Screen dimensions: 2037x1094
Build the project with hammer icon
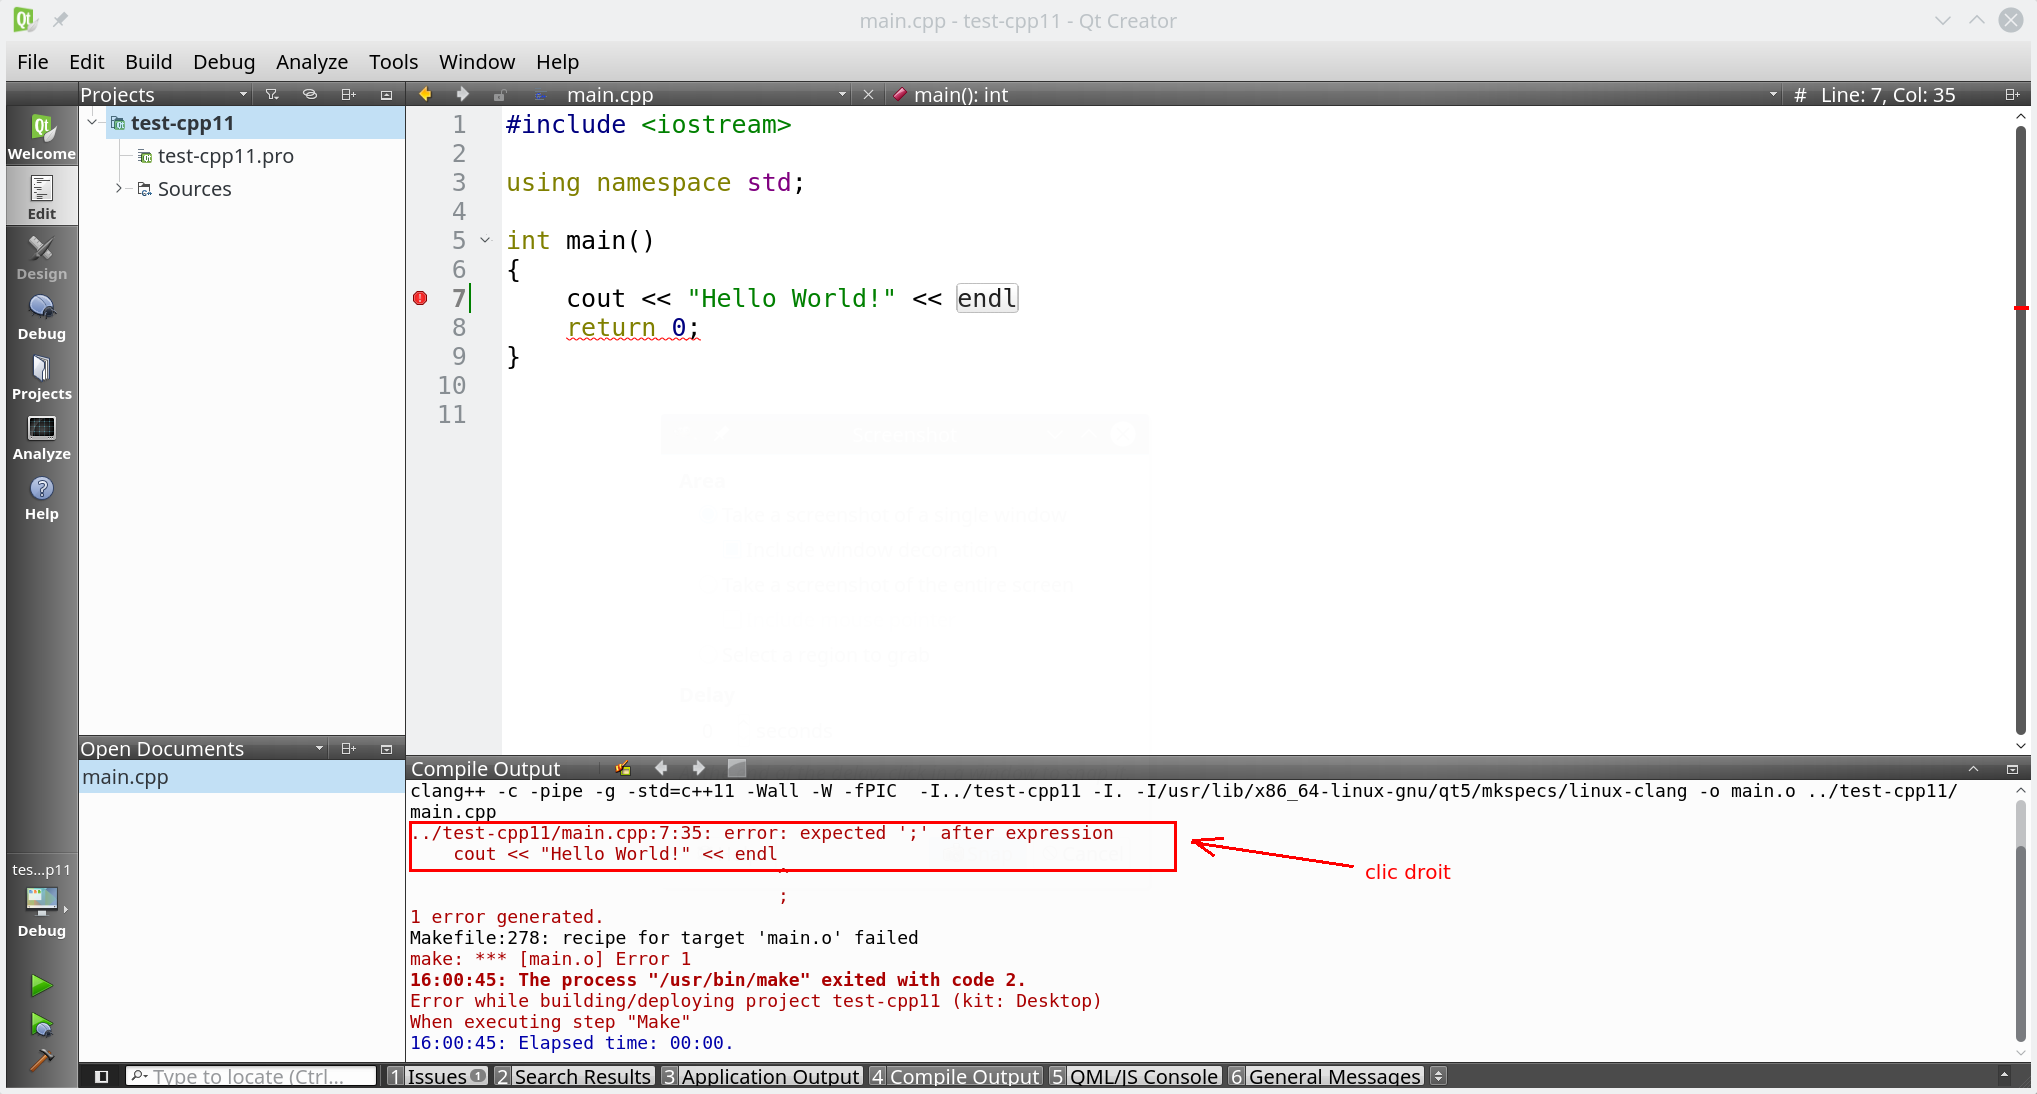(x=41, y=1059)
